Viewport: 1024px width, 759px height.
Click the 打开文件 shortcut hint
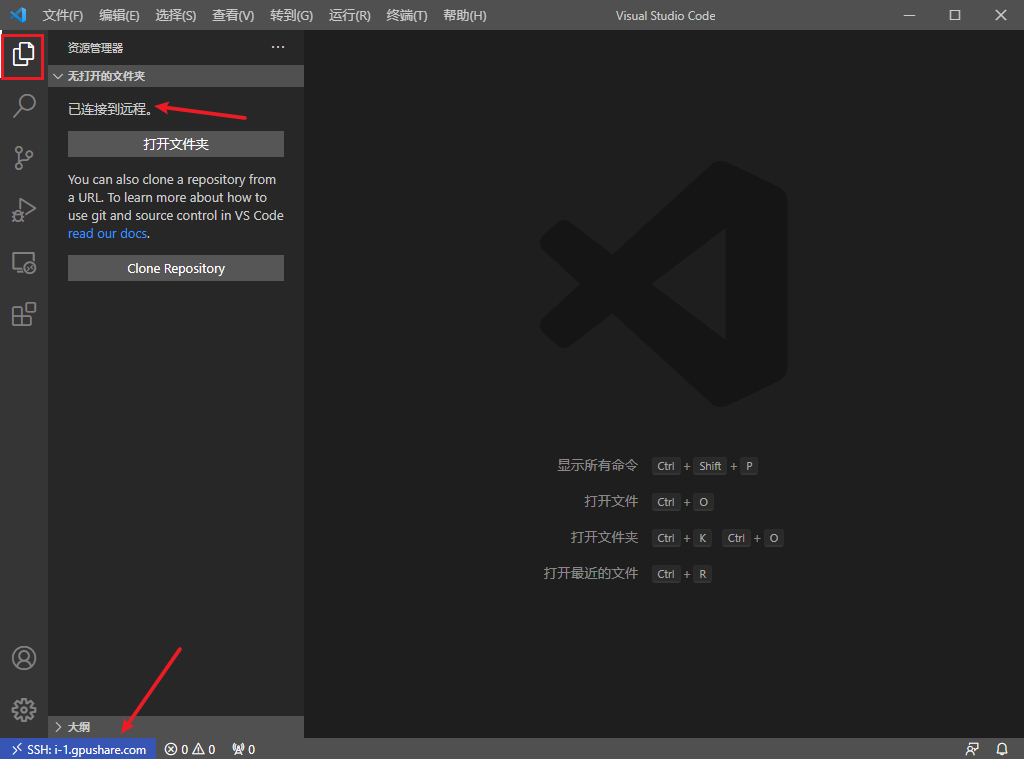click(611, 502)
